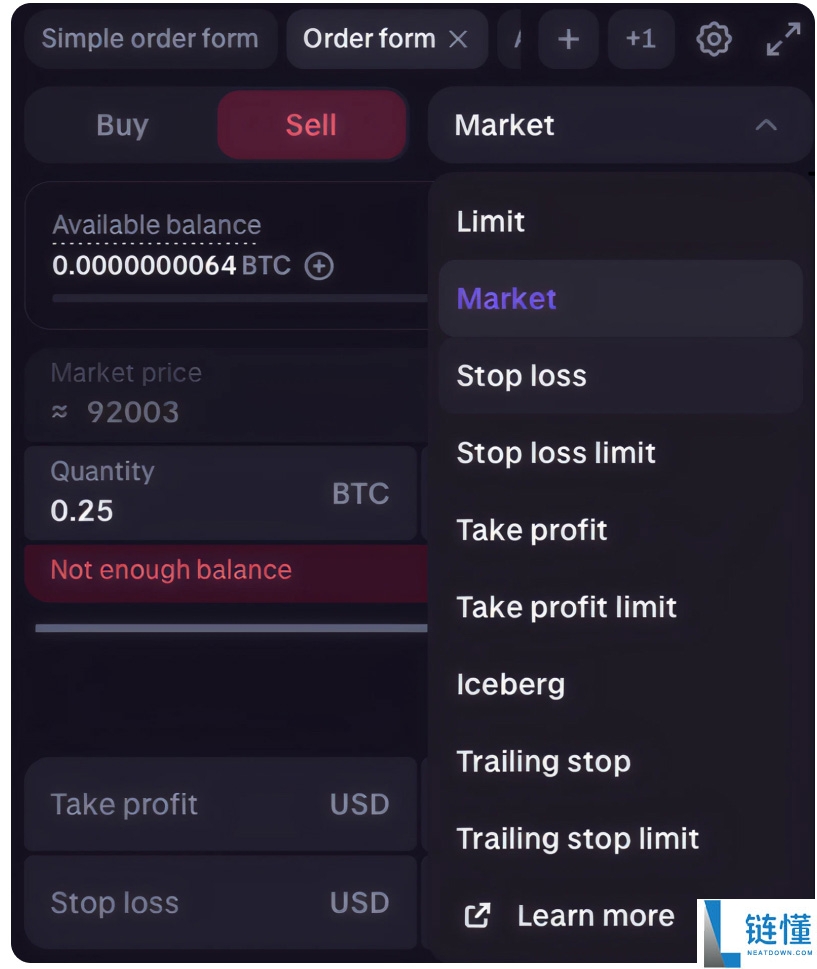
Task: Click the Learn more external link icon
Action: 478,915
